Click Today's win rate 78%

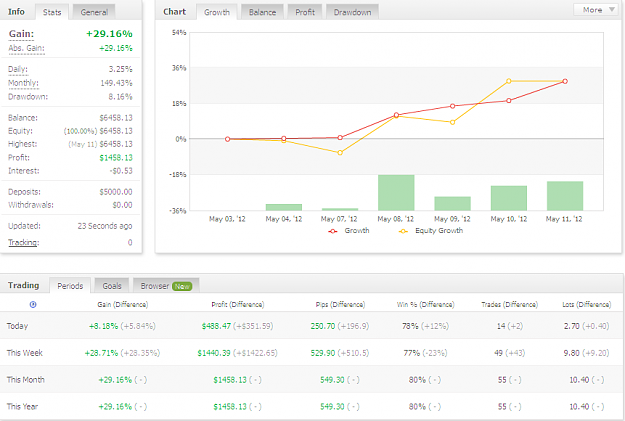[410, 326]
